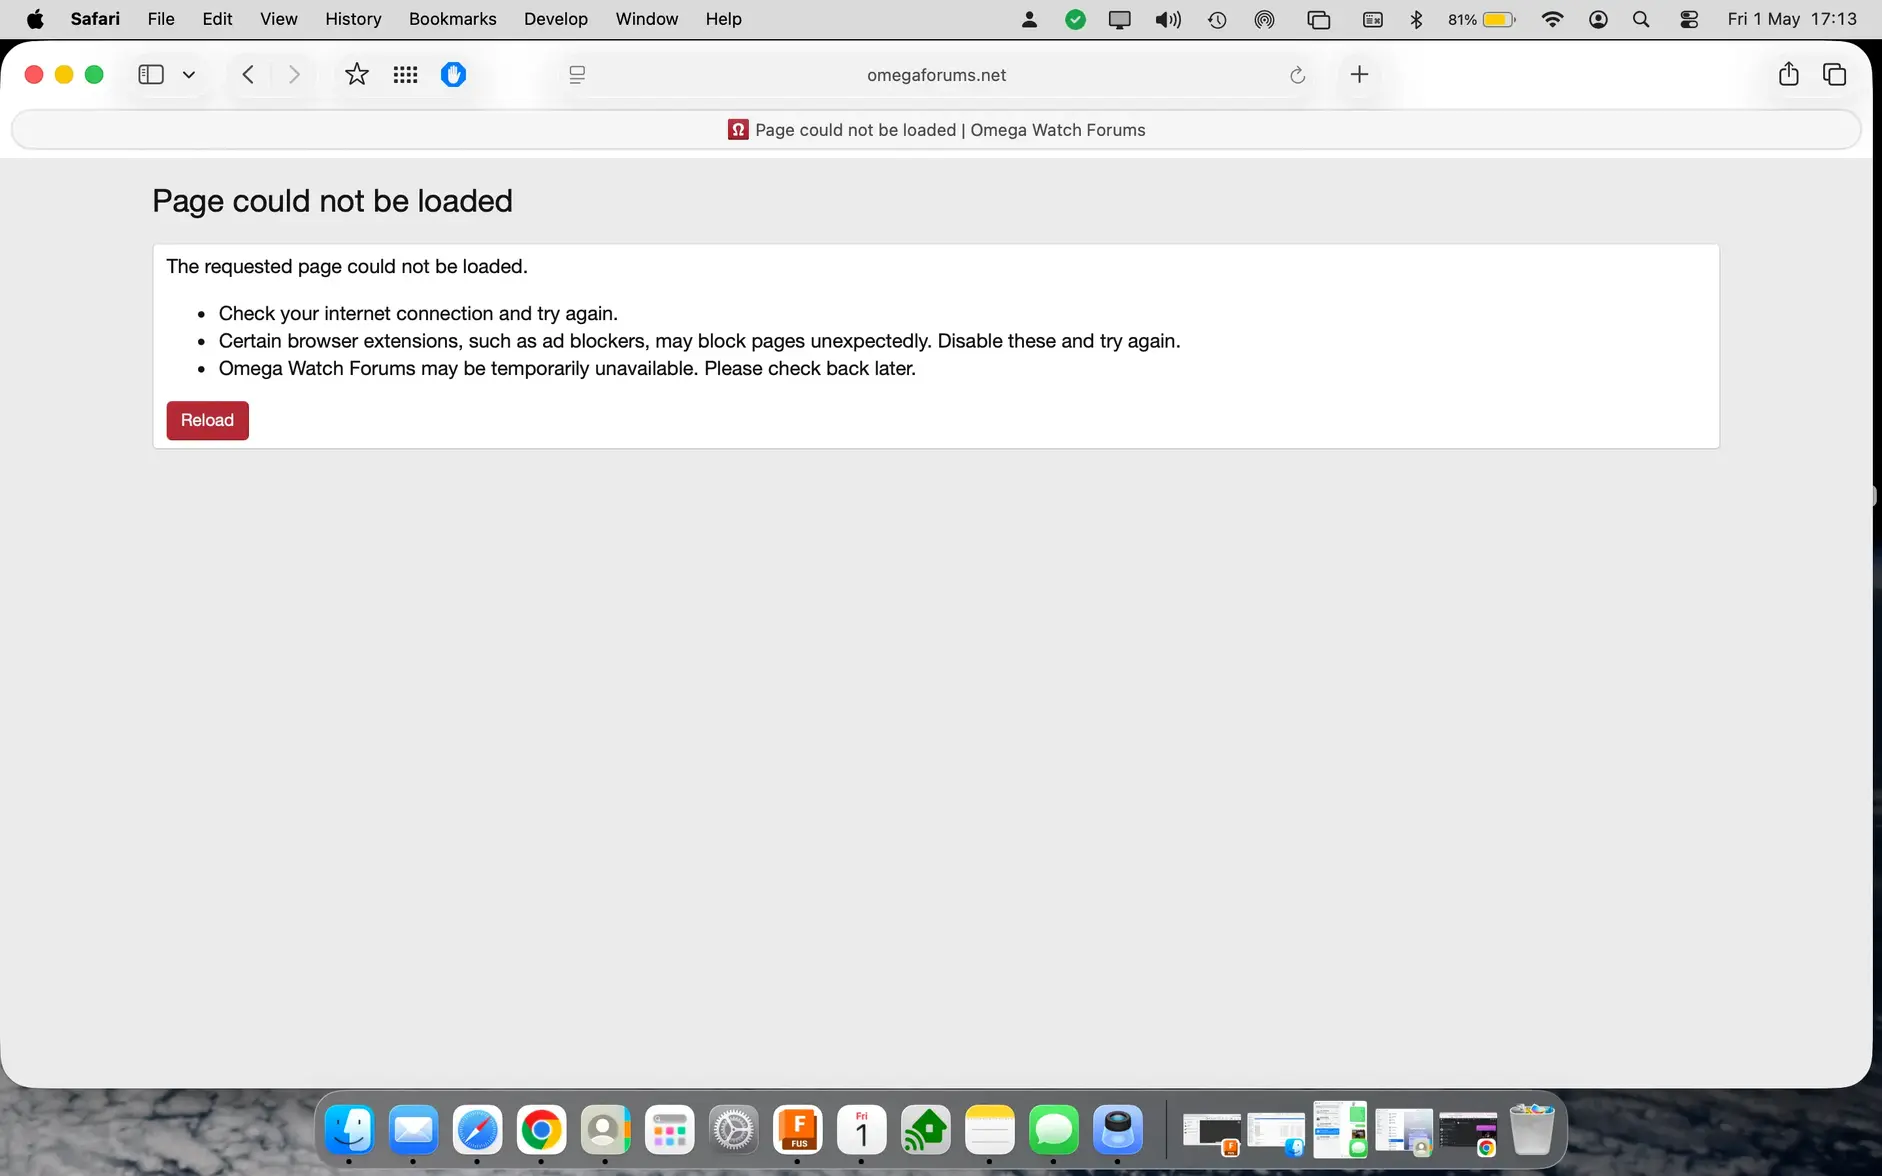The width and height of the screenshot is (1882, 1176).
Task: Open Launchpad from the Dock
Action: pyautogui.click(x=669, y=1130)
